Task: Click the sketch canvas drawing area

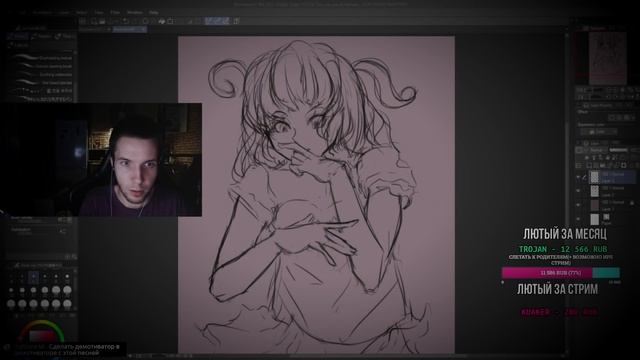Action: tap(316, 195)
